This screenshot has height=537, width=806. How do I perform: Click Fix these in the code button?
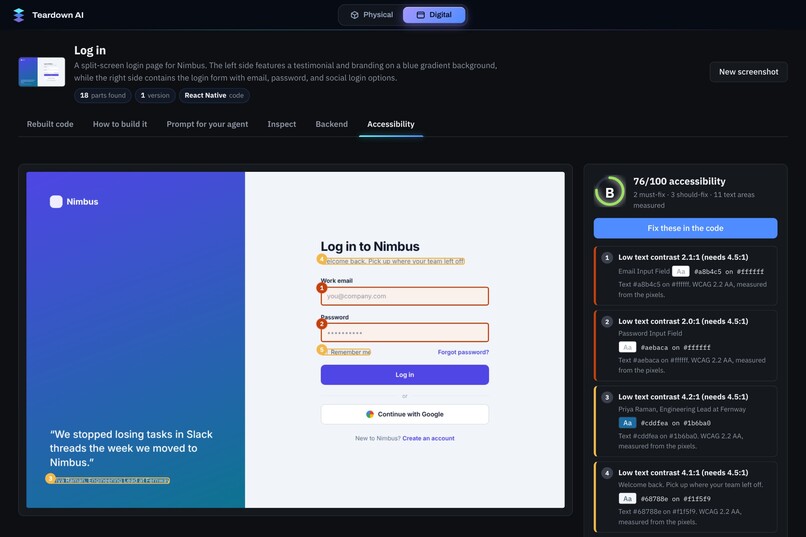(685, 228)
